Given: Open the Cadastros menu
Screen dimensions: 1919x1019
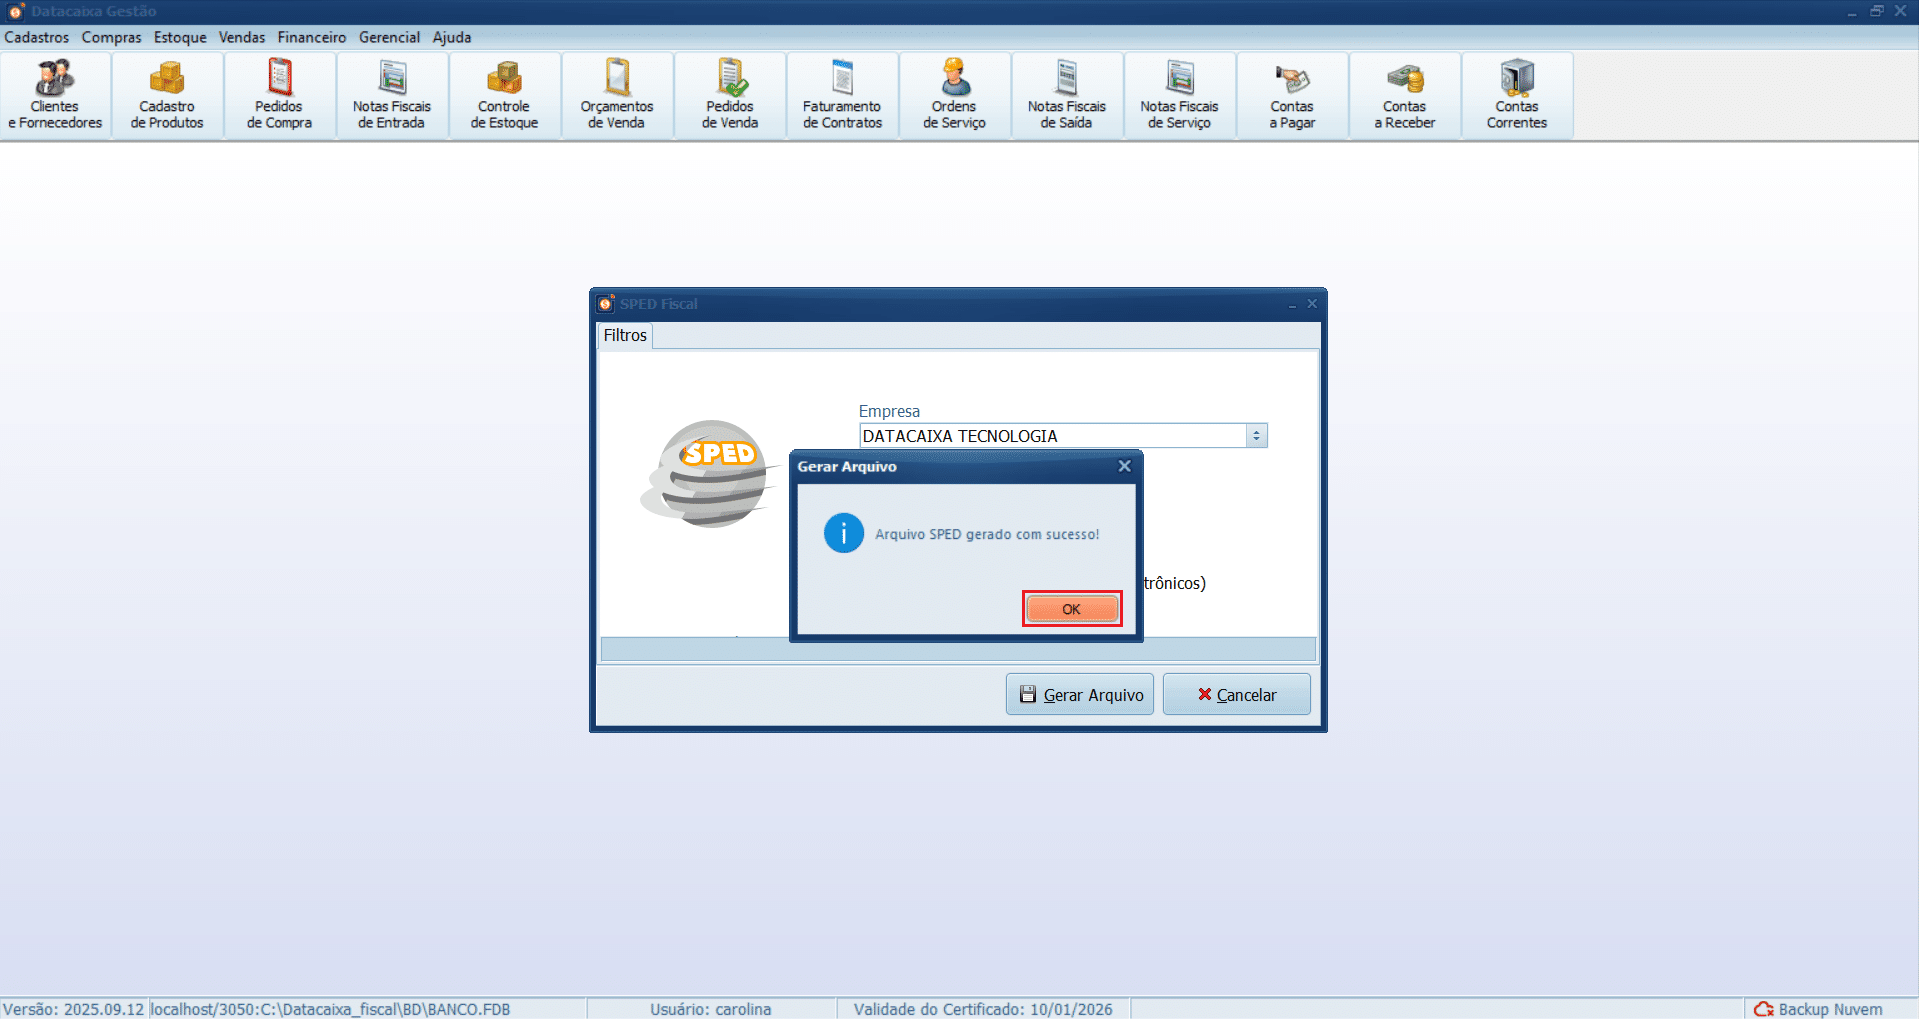Looking at the screenshot, I should 37,37.
